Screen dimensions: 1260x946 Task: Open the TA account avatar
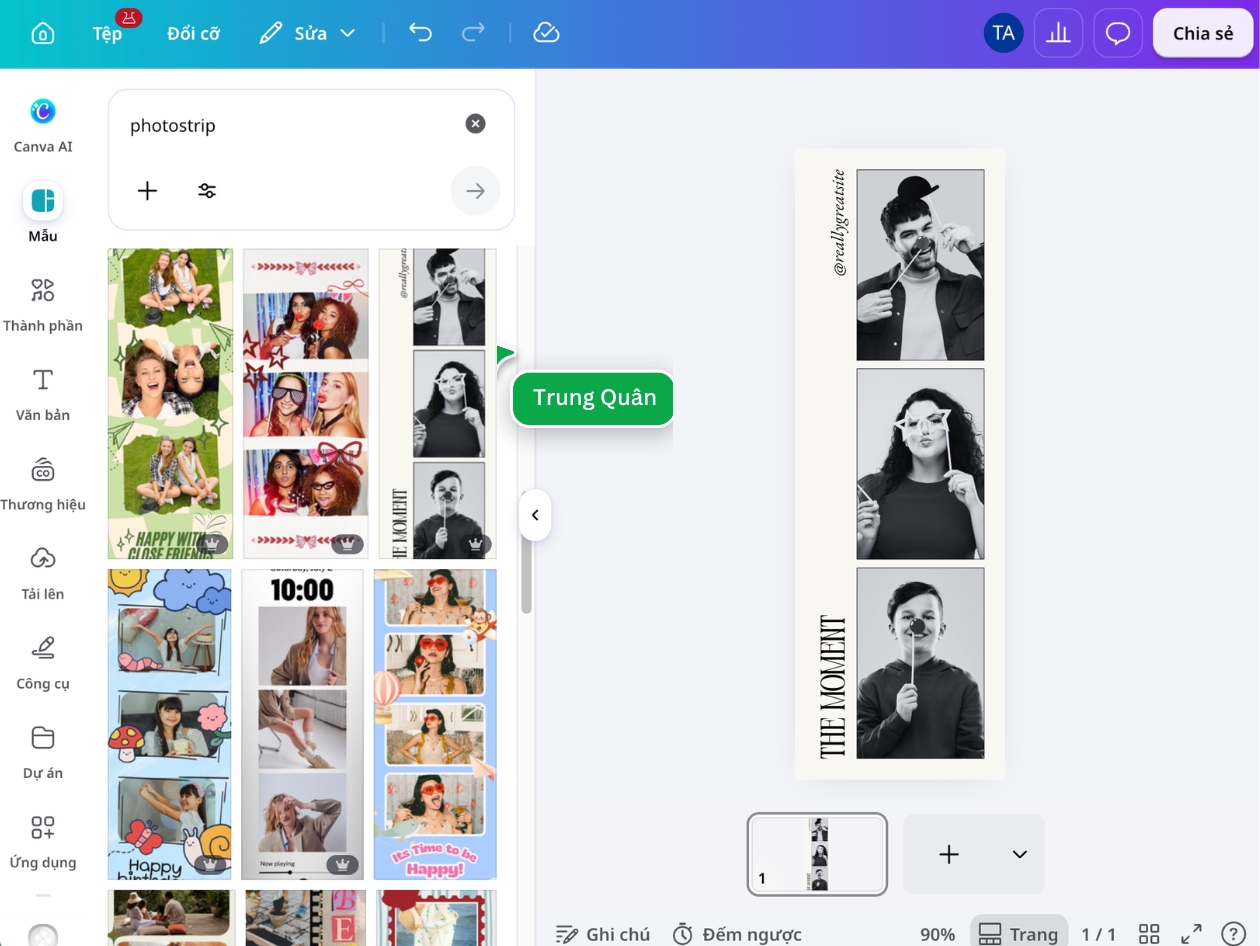[x=1003, y=33]
